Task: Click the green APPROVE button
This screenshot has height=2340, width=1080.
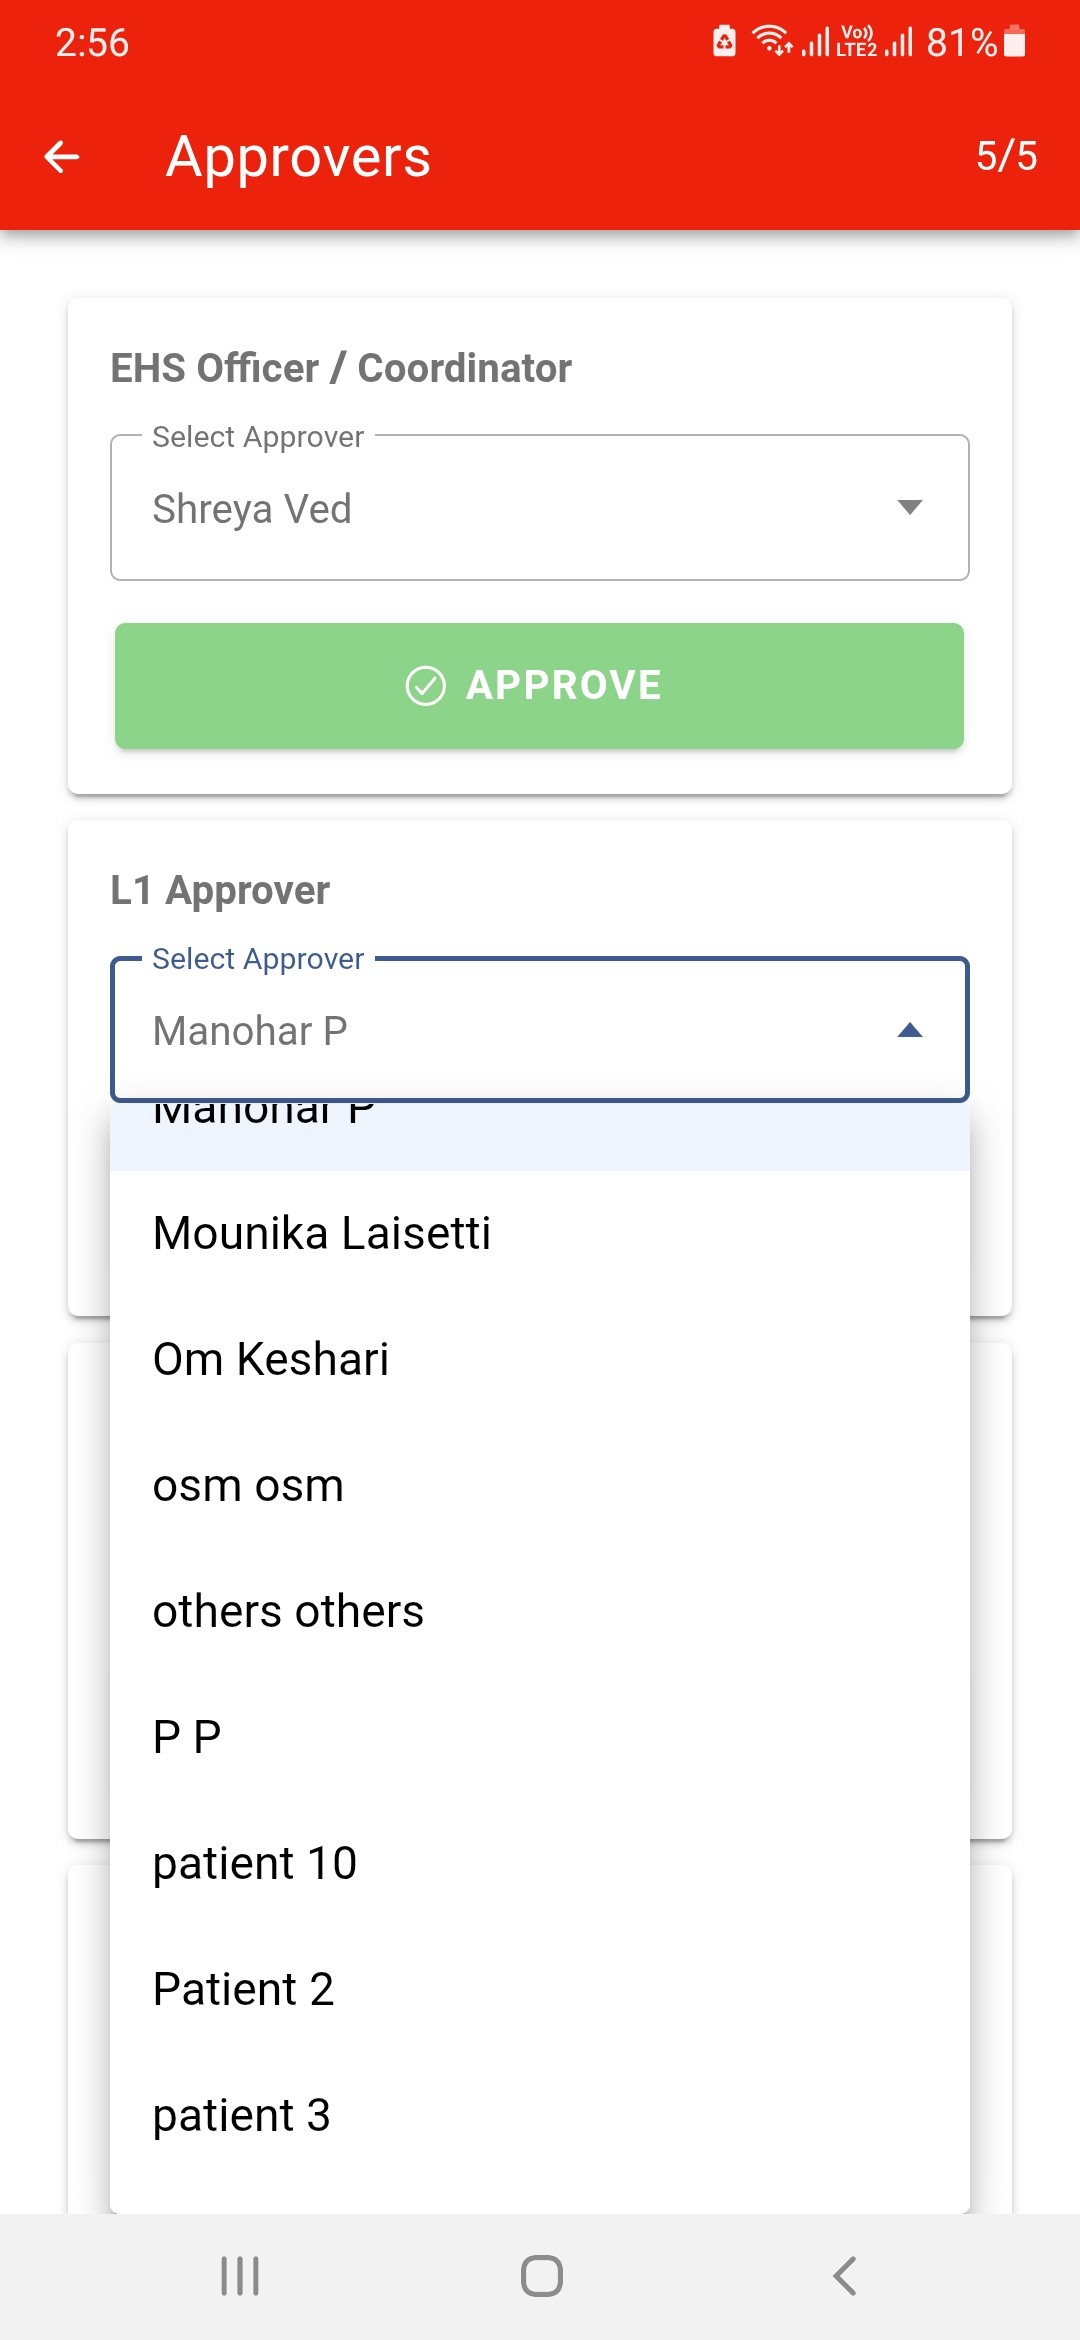Action: [x=539, y=686]
